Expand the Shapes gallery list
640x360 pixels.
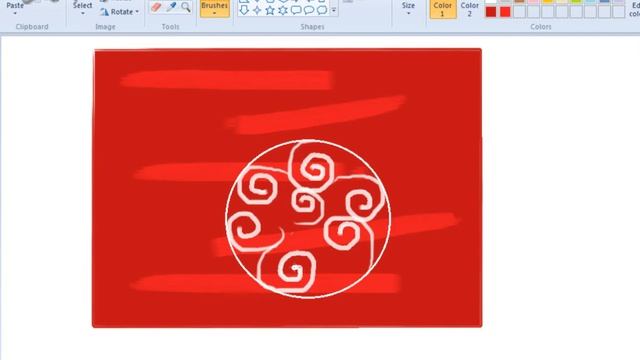[334, 10]
